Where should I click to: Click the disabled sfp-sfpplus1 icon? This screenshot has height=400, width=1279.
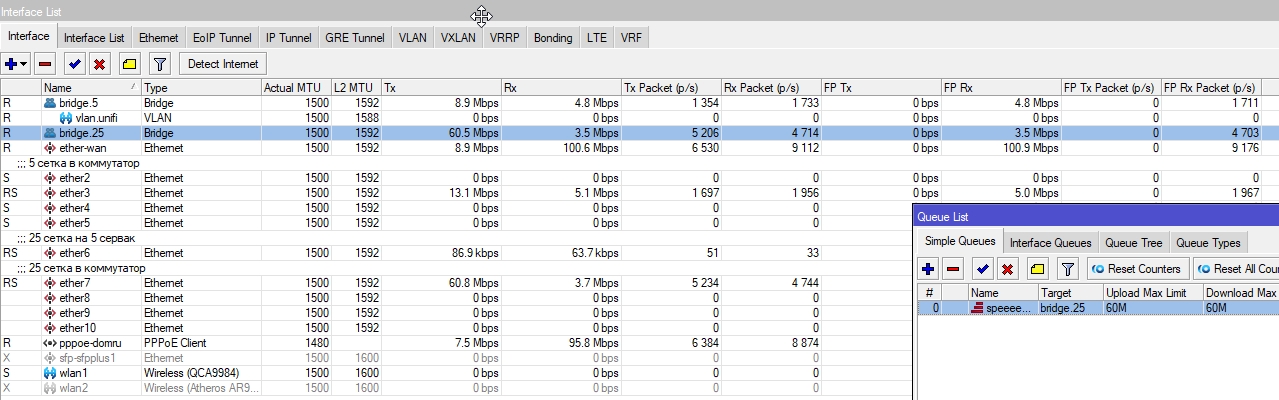(50, 358)
